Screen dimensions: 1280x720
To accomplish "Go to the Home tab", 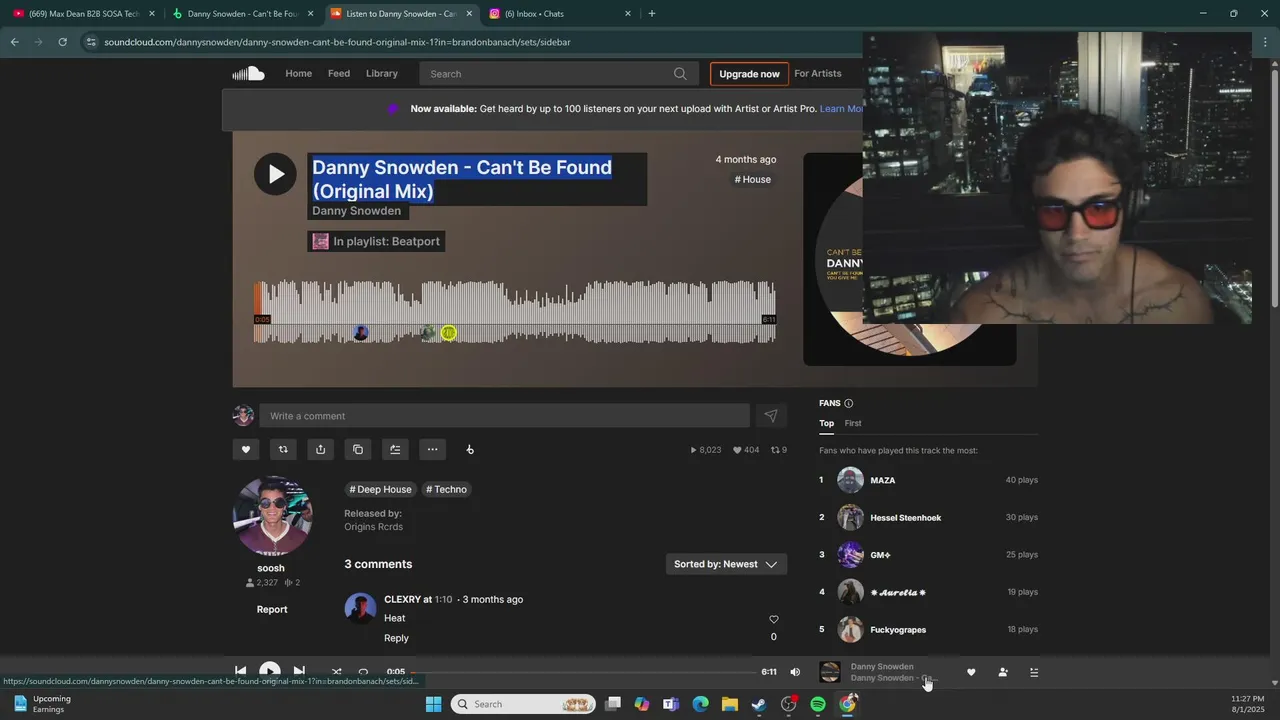I will click(299, 73).
